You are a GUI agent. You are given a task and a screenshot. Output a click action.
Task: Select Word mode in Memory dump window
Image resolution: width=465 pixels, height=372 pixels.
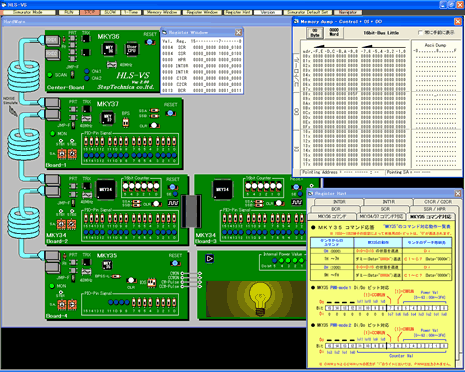coord(334,32)
